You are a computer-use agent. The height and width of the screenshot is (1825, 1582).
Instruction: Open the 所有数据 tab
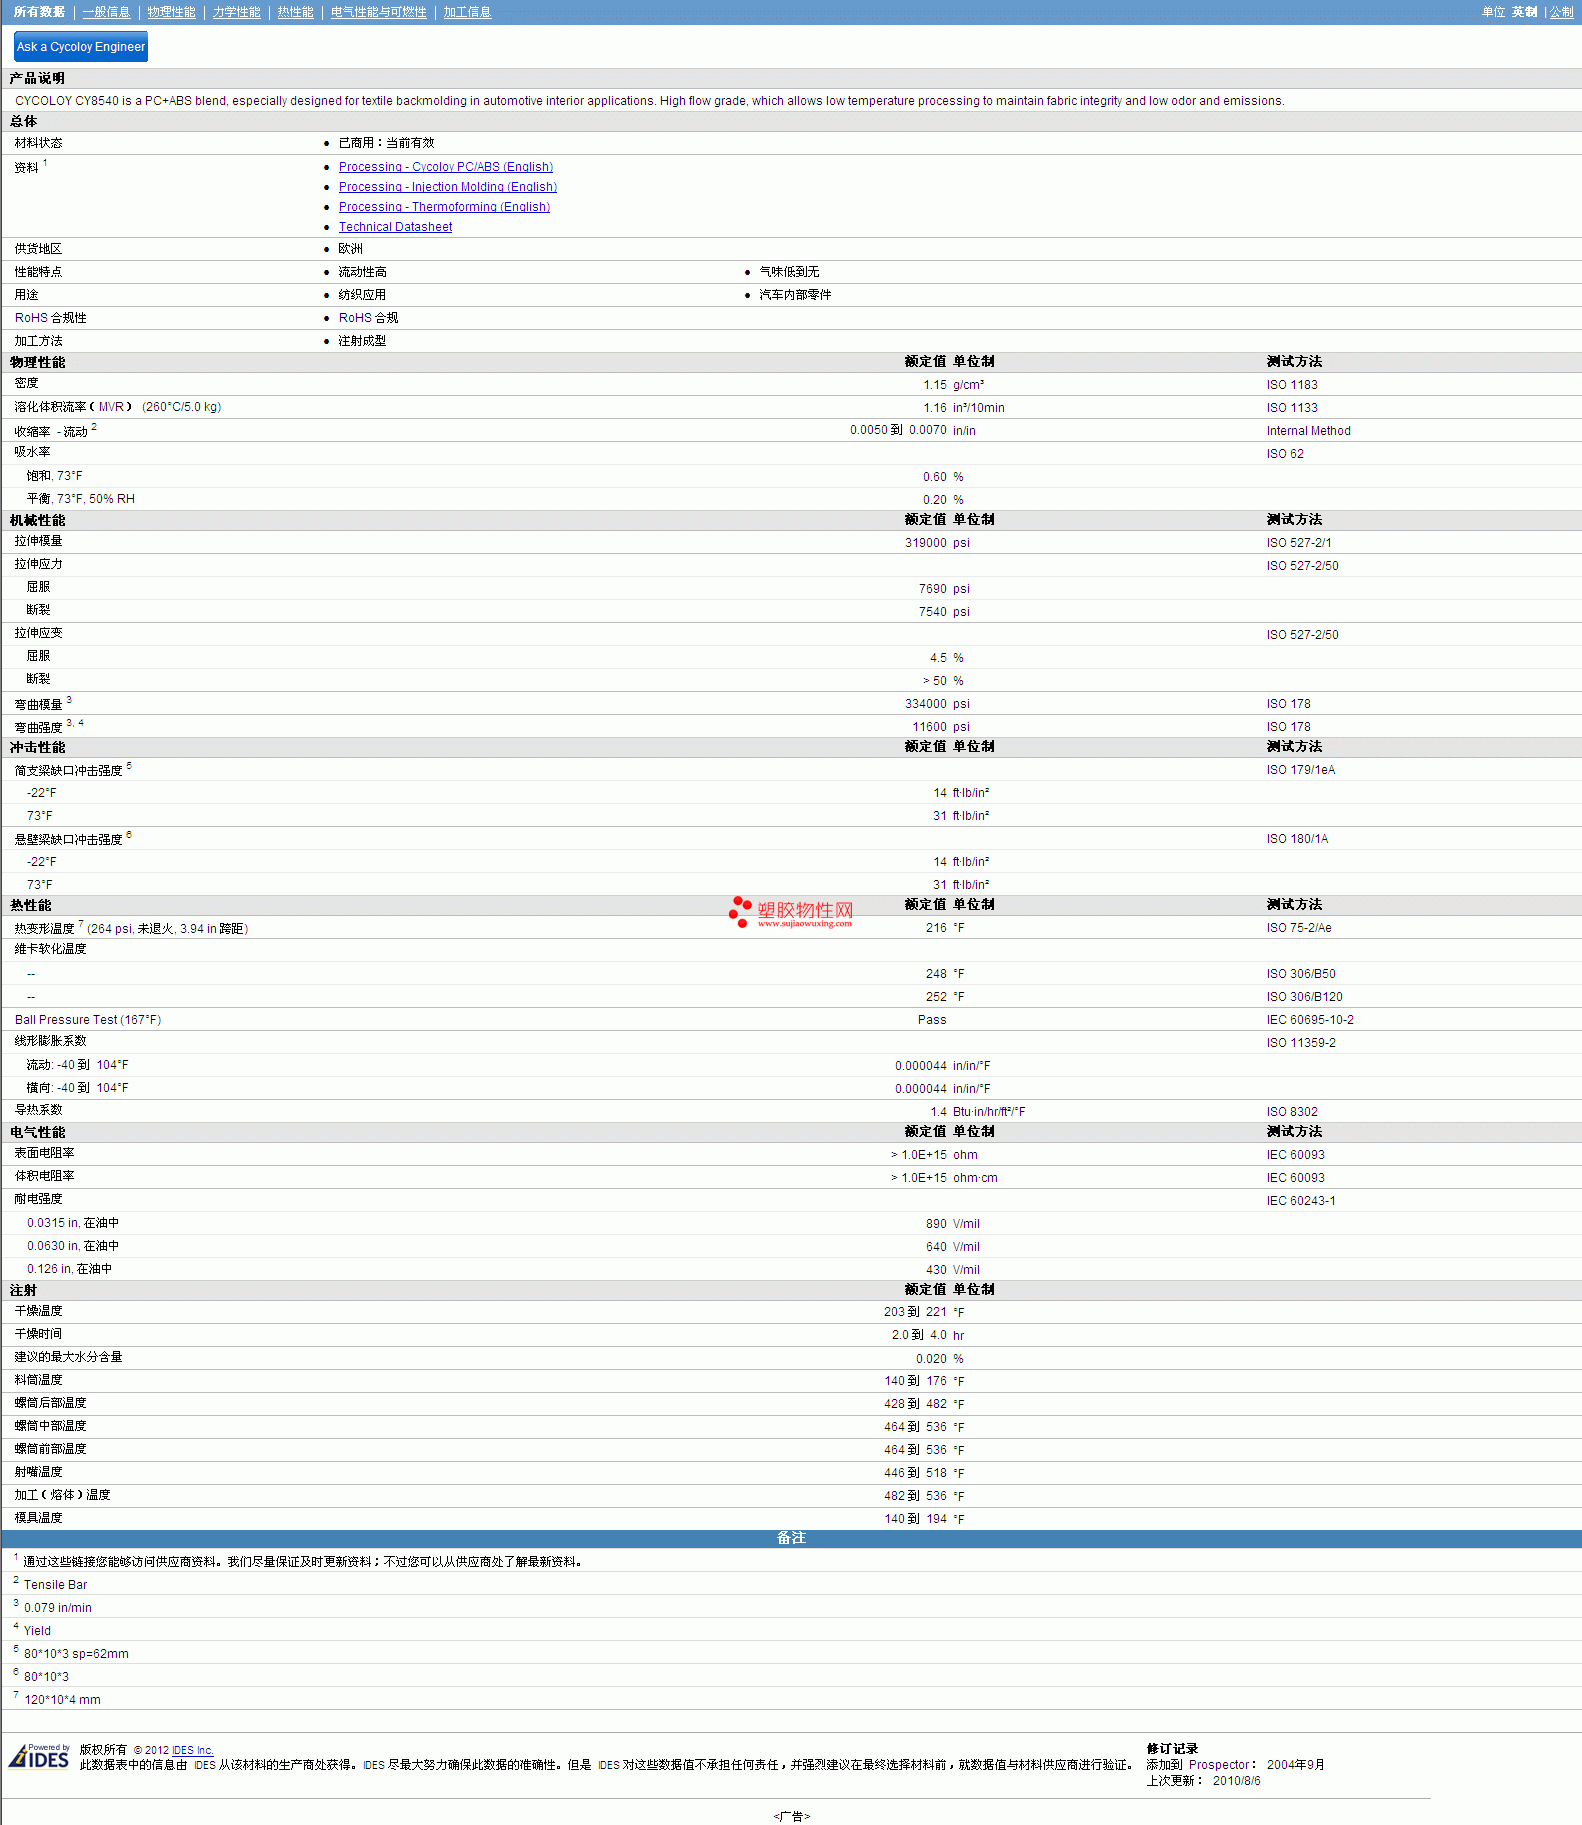(x=39, y=12)
